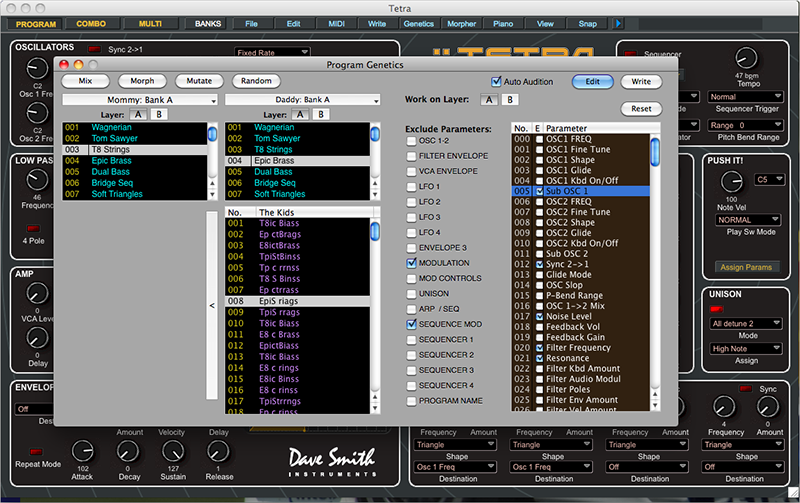Open the Daddy: Bank A dropdown
This screenshot has height=503, width=800.
click(x=303, y=100)
